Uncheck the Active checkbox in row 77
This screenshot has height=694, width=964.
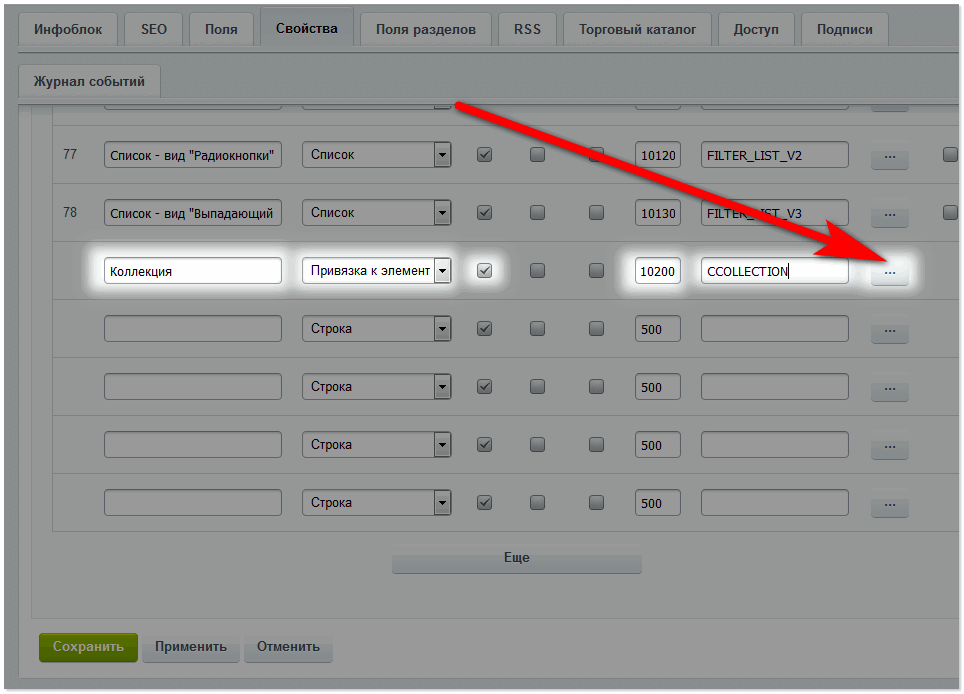pyautogui.click(x=484, y=154)
